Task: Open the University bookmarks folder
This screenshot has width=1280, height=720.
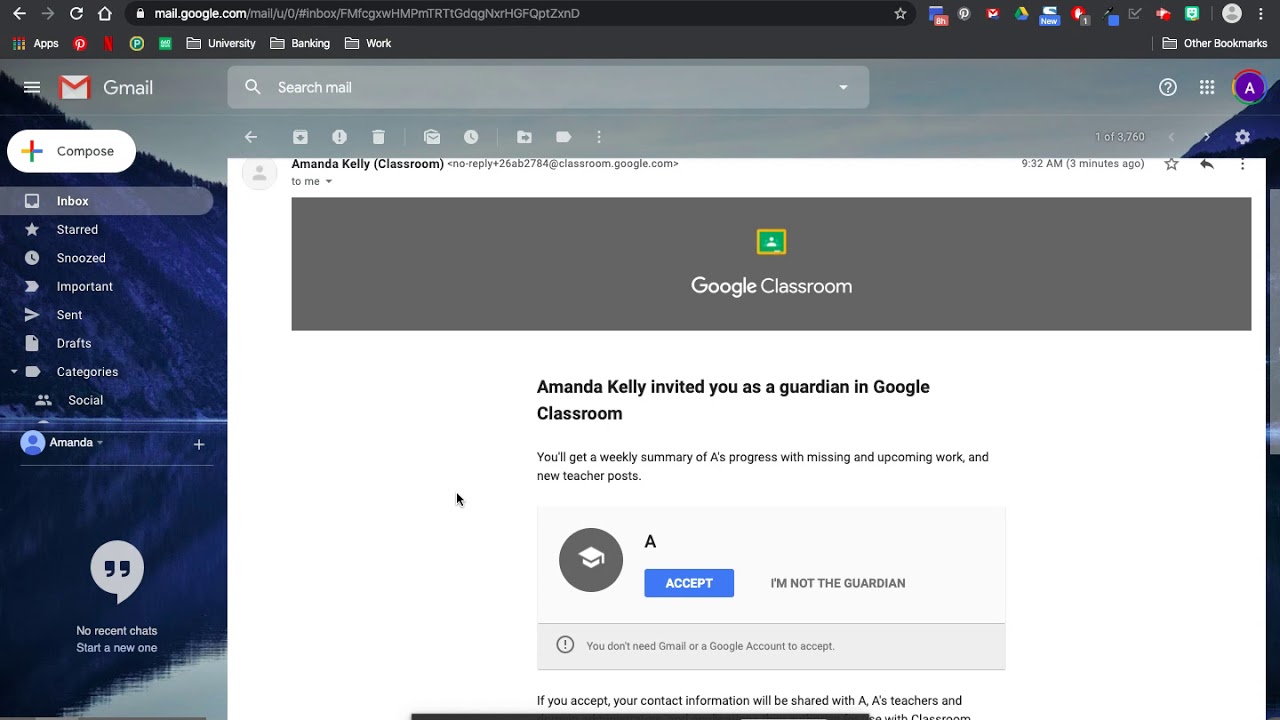Action: point(221,44)
